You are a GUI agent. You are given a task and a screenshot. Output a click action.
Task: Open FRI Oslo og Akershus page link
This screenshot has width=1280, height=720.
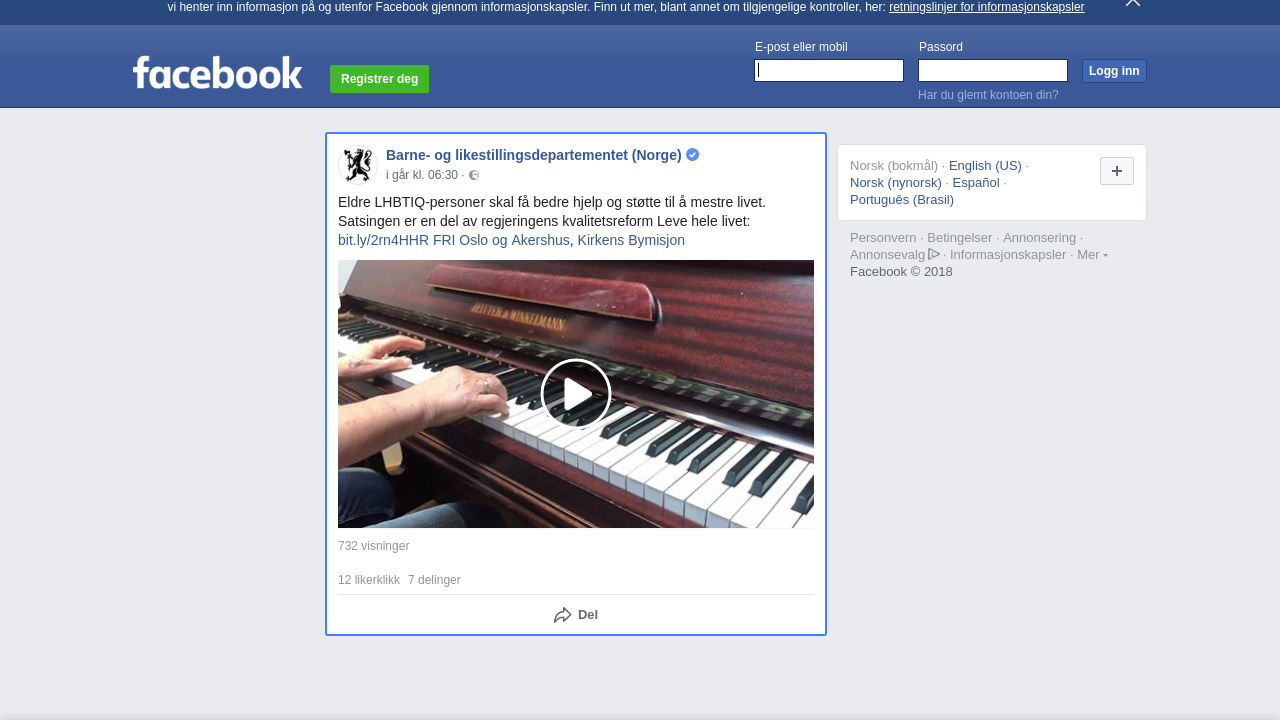(x=501, y=240)
